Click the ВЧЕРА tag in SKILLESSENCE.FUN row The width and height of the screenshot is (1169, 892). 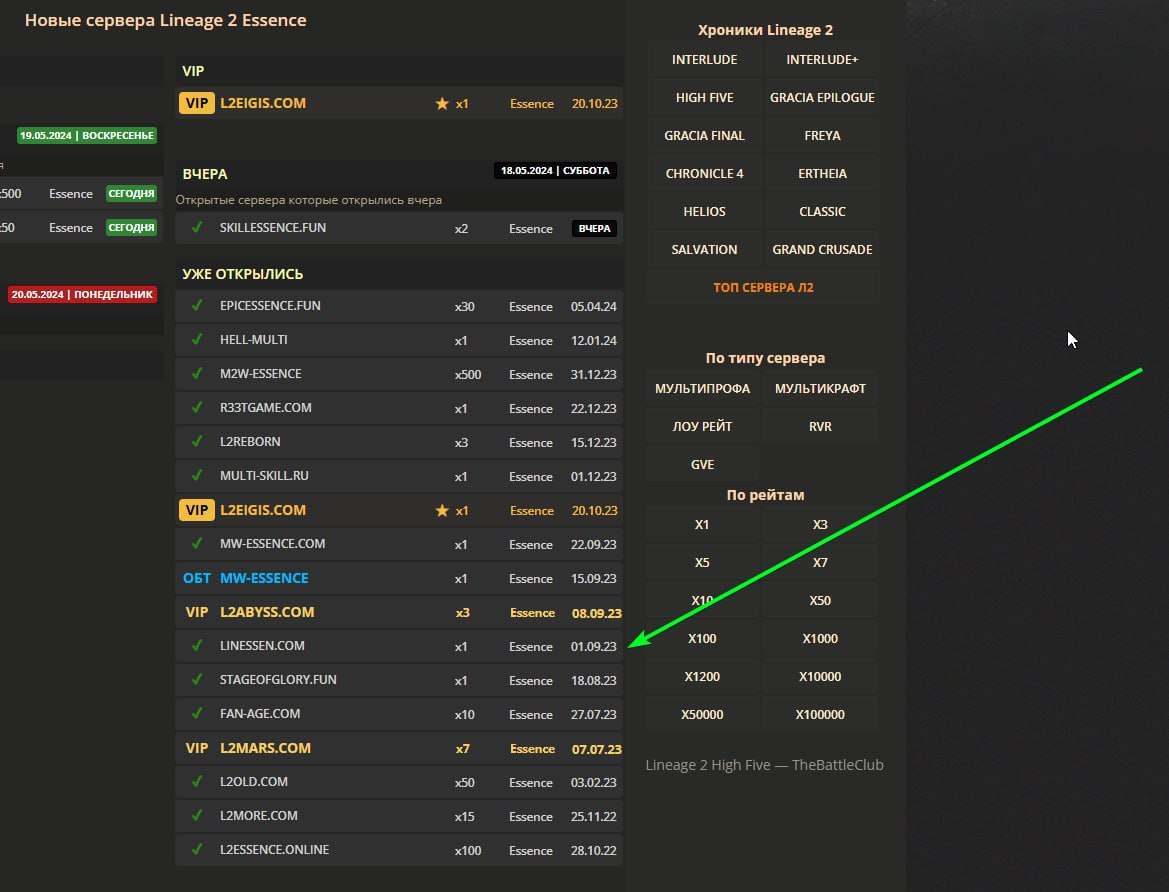pos(594,229)
